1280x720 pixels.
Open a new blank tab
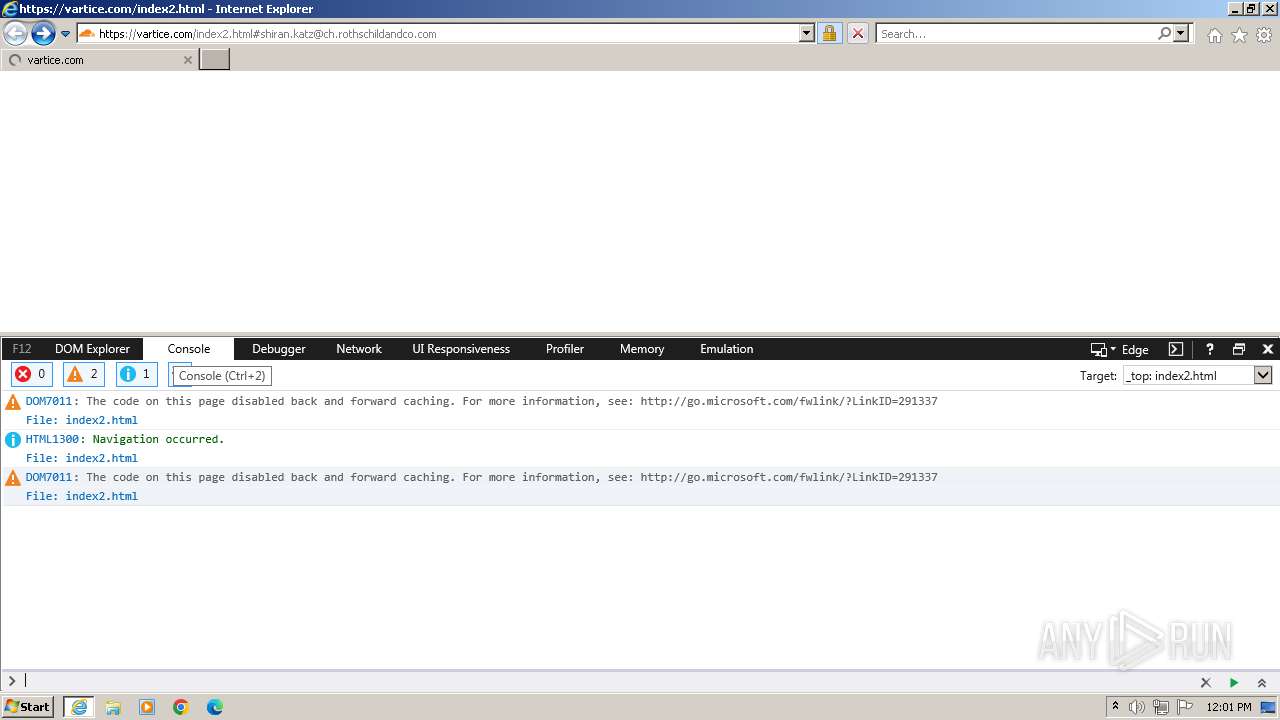click(x=215, y=59)
